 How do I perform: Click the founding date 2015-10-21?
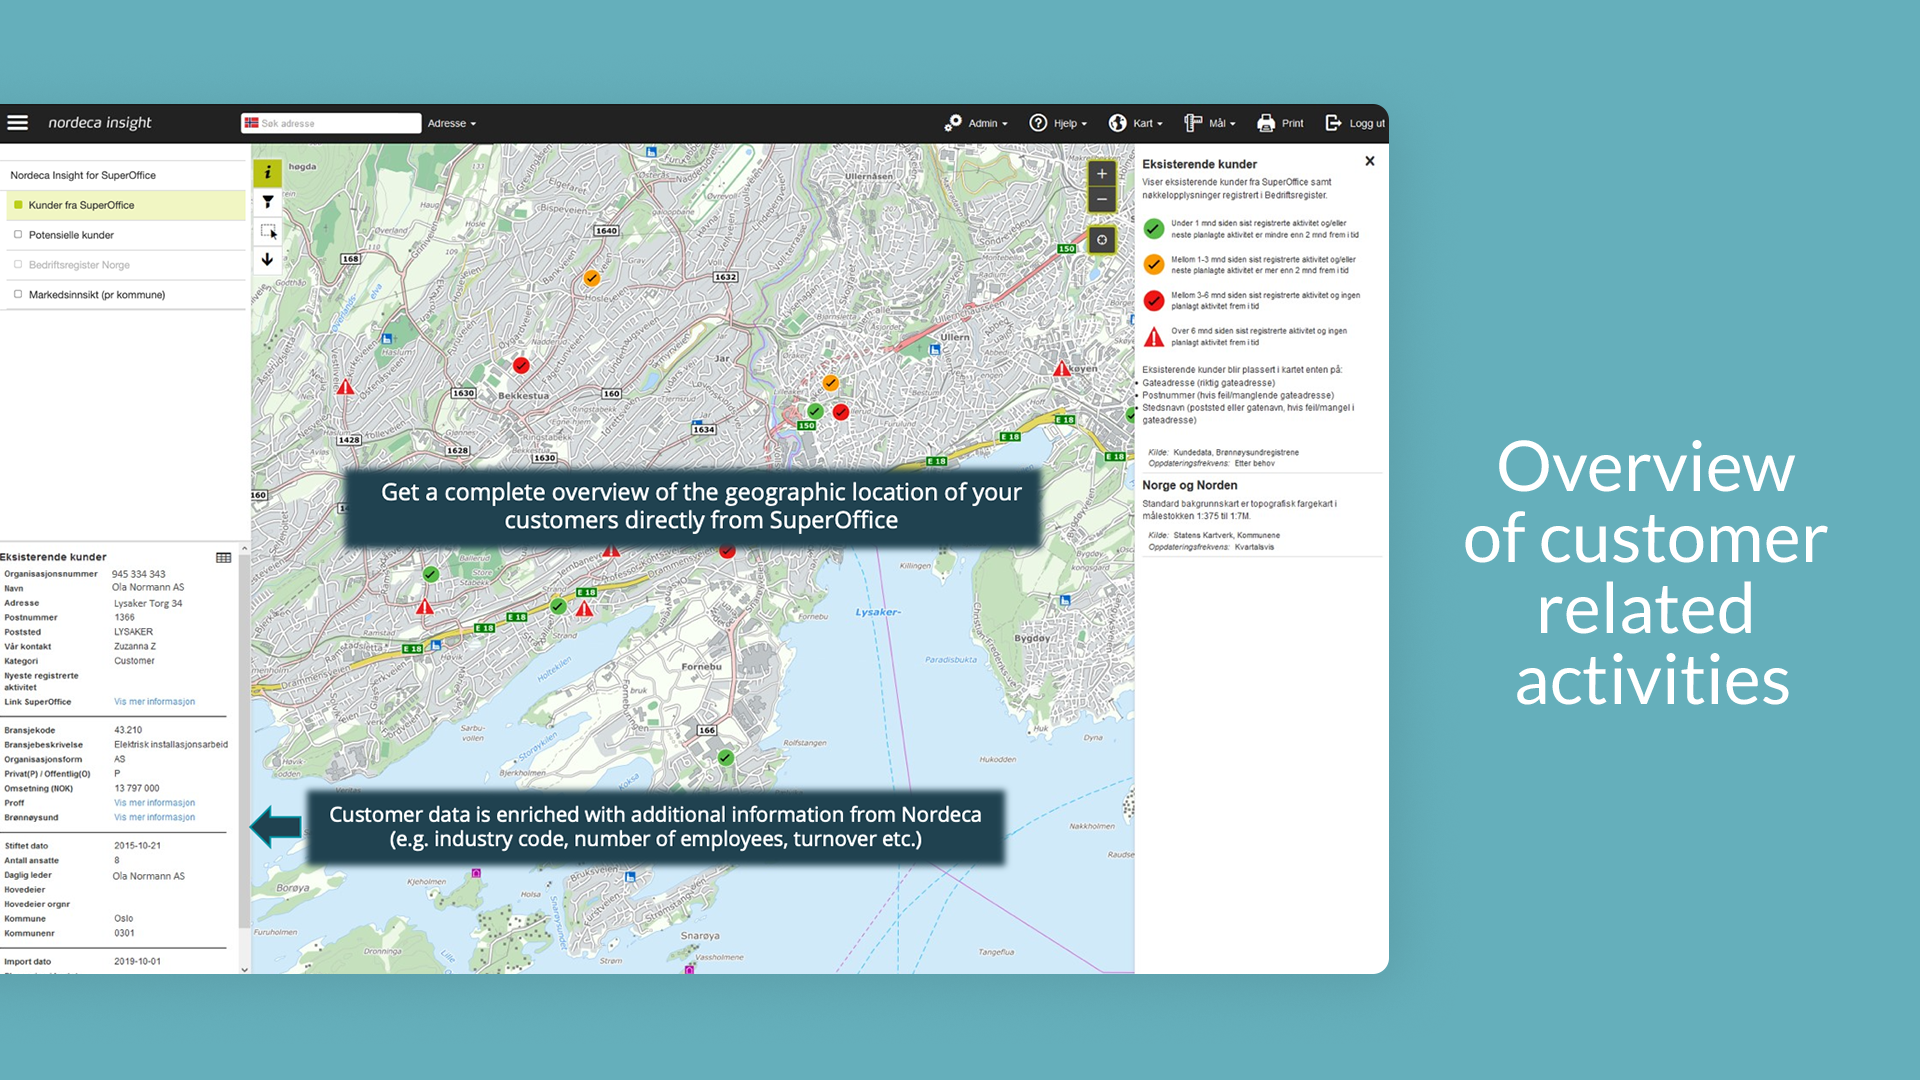(x=137, y=846)
